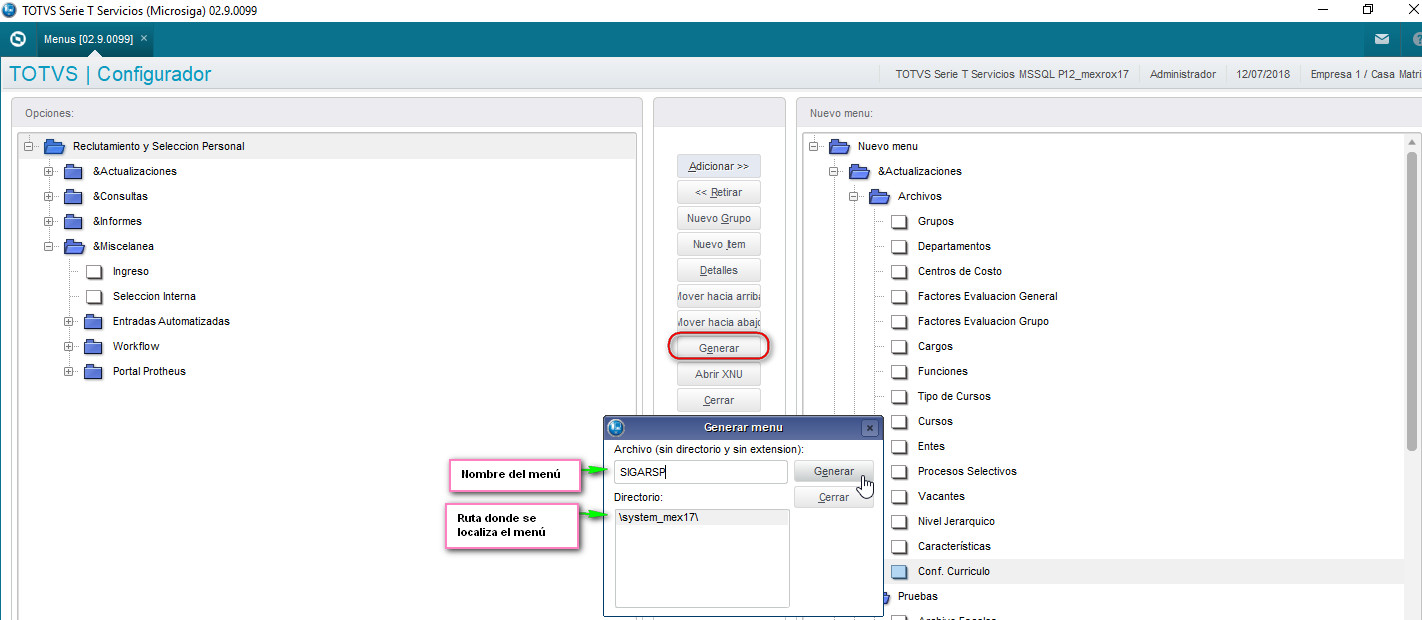Click the Cargos item icon
The image size is (1422, 620).
point(899,346)
